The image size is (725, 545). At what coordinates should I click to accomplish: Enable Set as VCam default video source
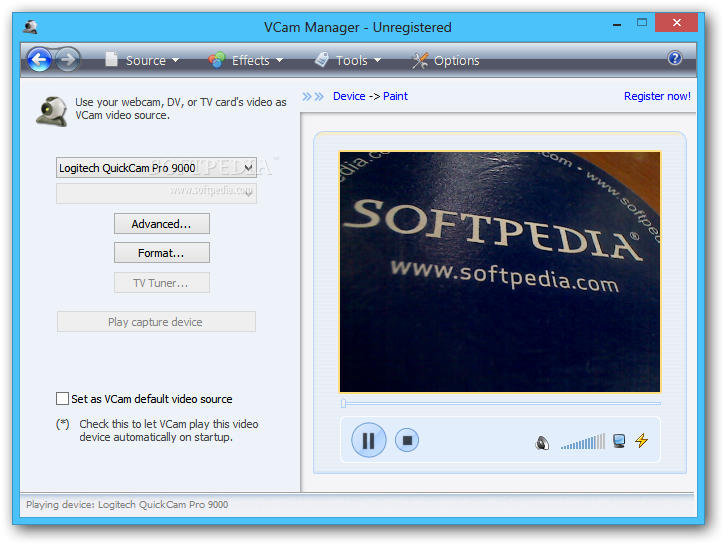click(x=62, y=398)
